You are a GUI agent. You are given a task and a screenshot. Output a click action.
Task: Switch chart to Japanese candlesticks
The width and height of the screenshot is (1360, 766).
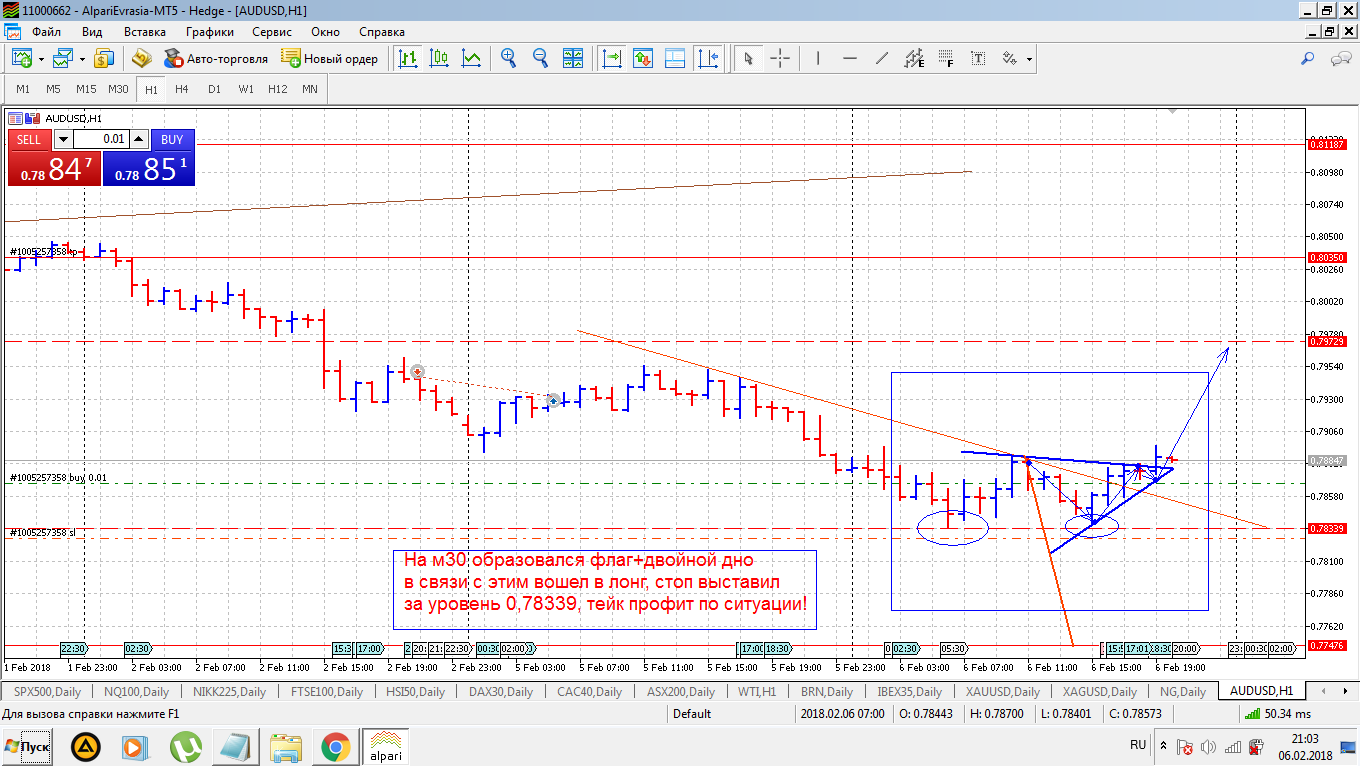439,58
